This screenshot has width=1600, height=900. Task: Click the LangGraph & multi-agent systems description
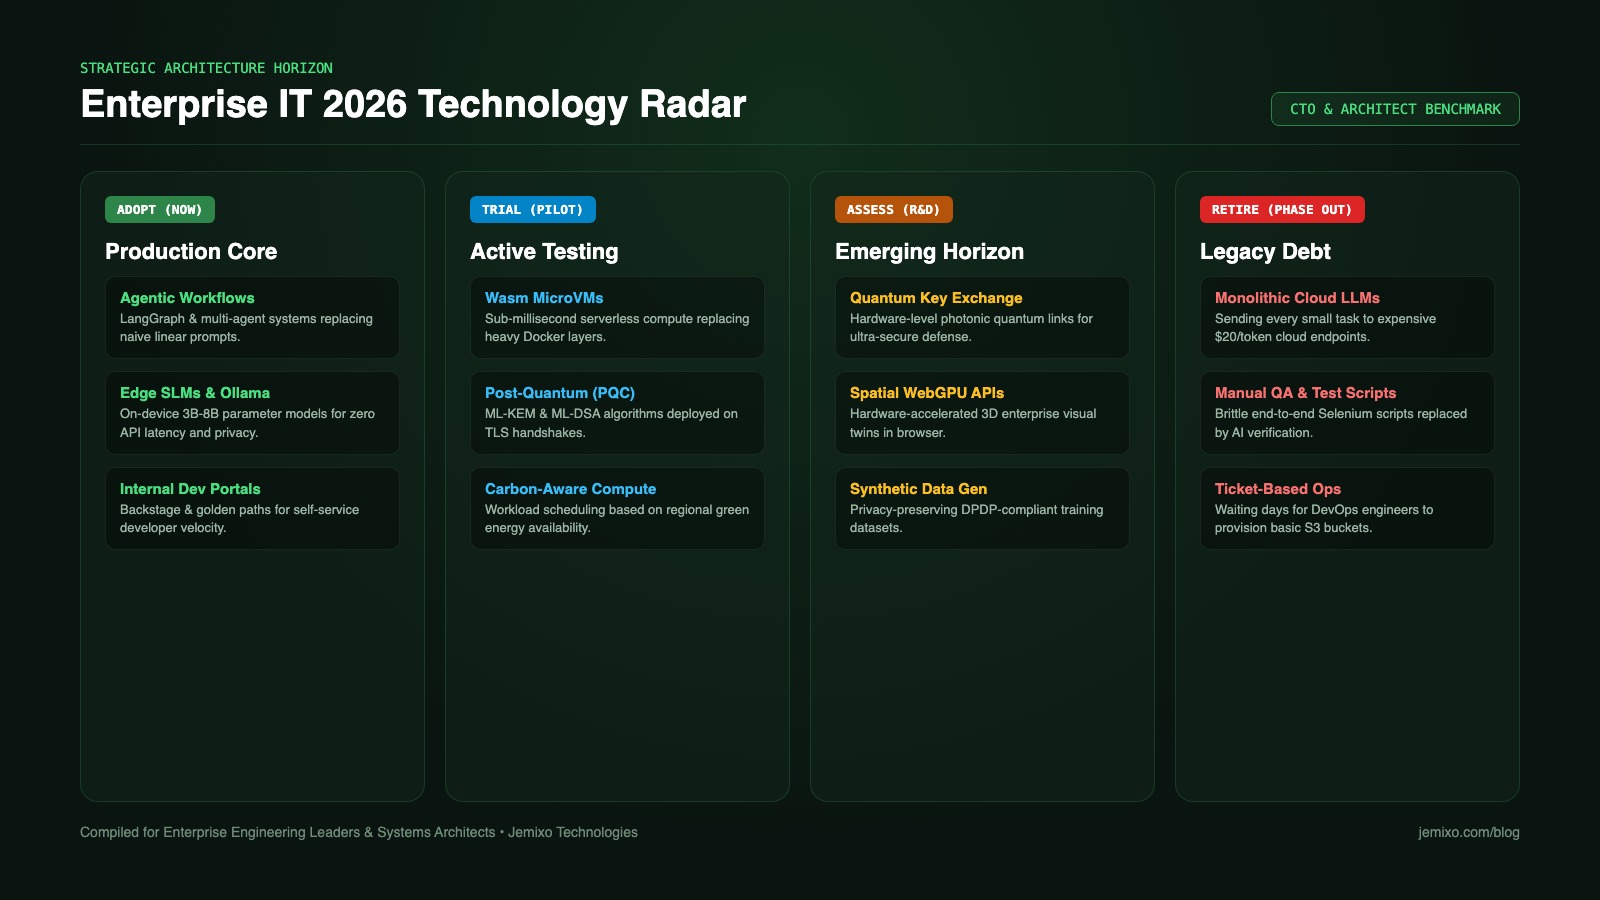coord(246,328)
